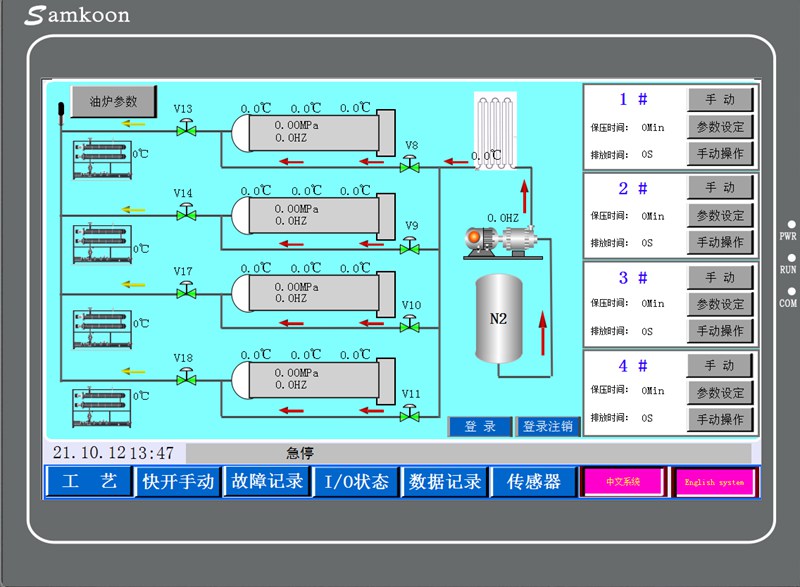The width and height of the screenshot is (800, 587).
Task: Open the I/O状态 page
Action: click(x=356, y=482)
